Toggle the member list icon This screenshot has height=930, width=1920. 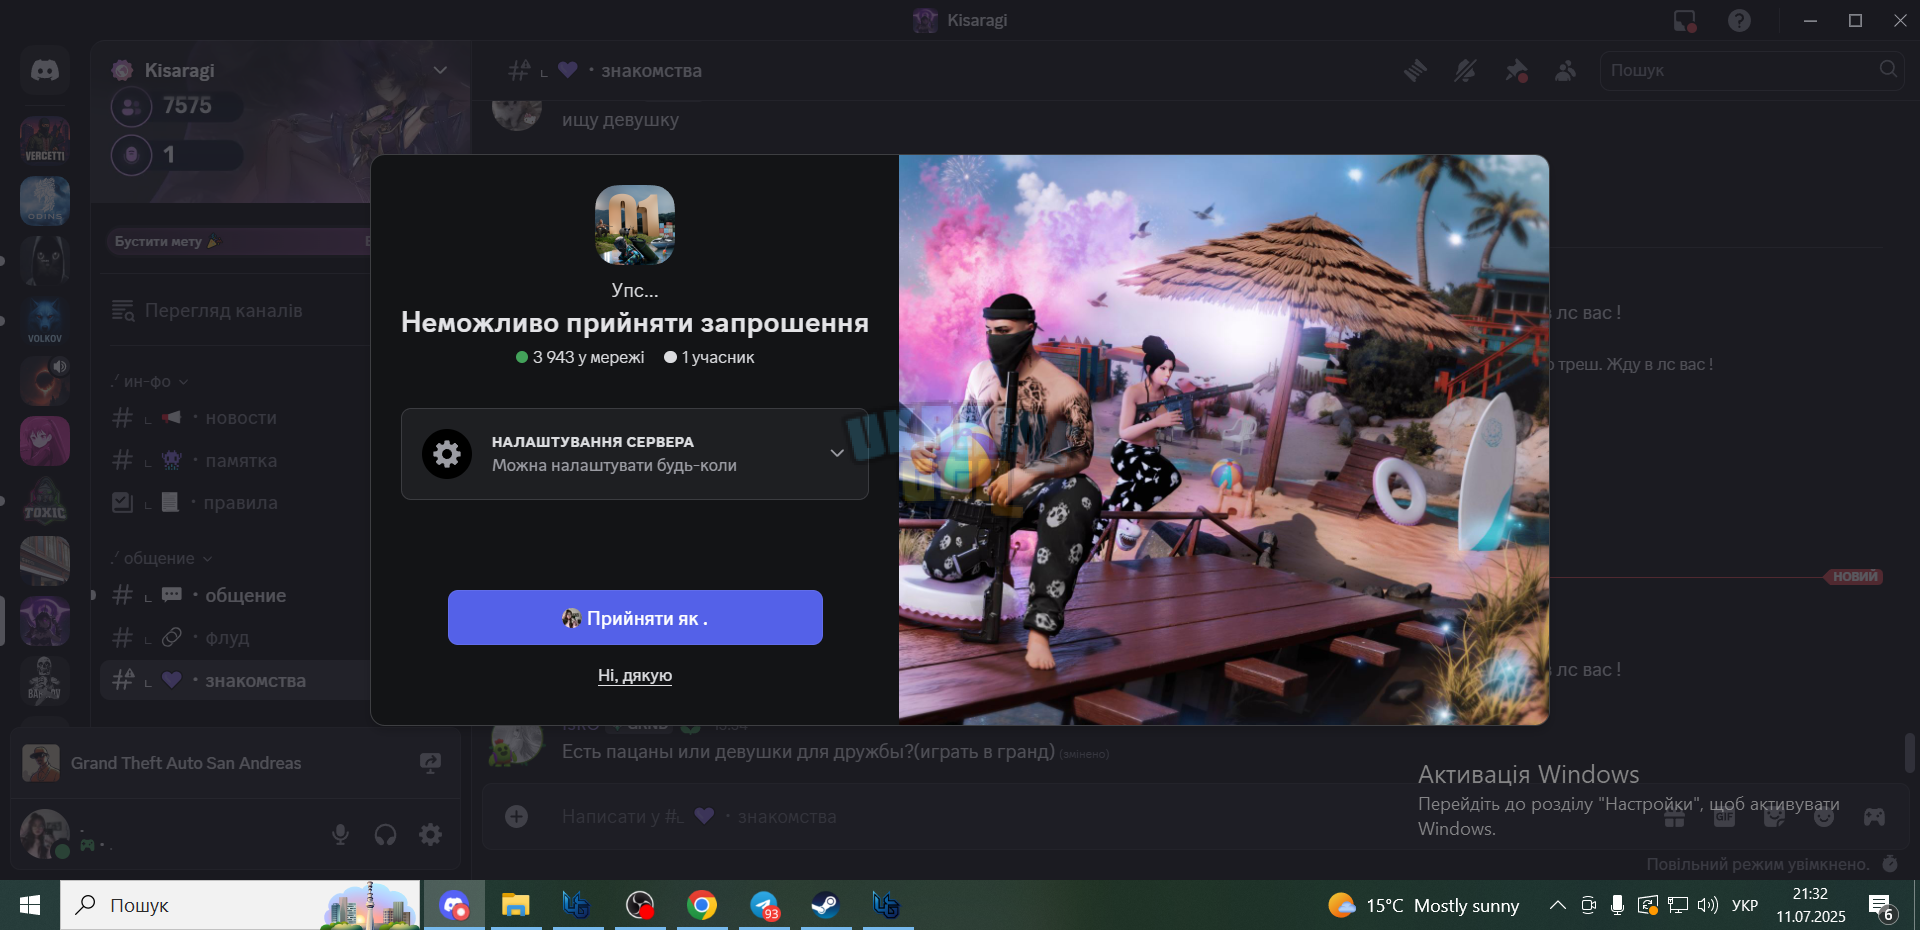[1566, 71]
